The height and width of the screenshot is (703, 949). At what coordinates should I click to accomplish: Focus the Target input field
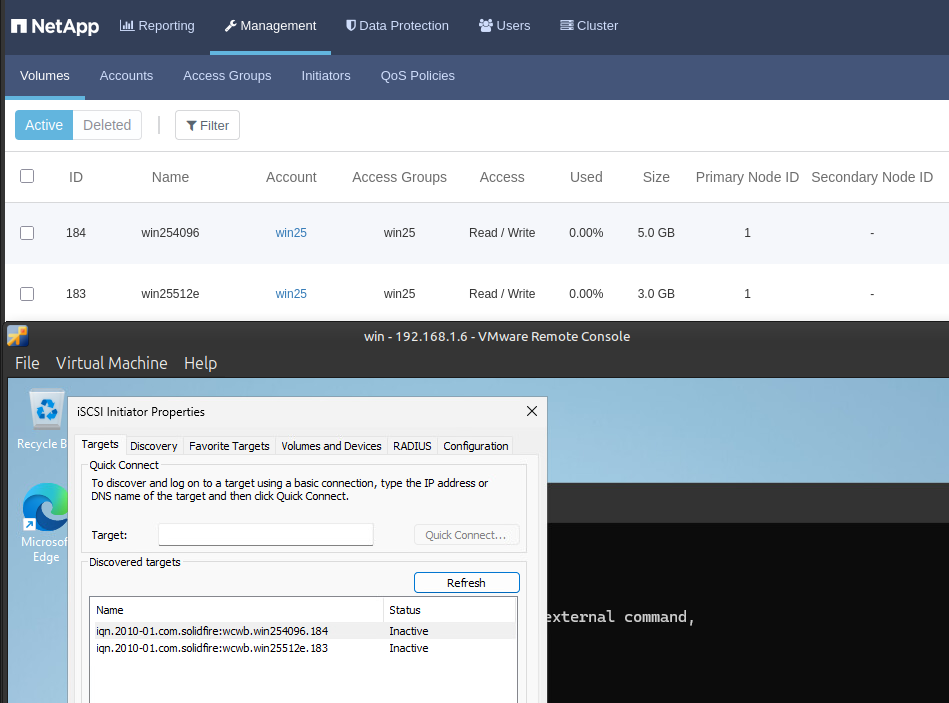(266, 535)
